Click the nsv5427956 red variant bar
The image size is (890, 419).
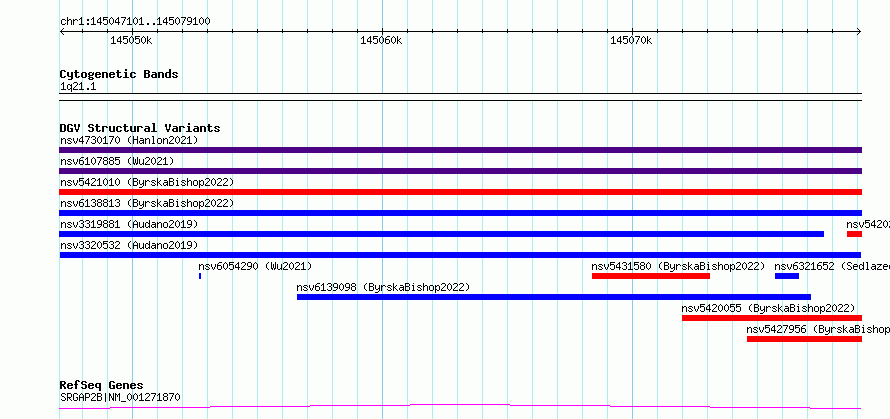point(804,339)
